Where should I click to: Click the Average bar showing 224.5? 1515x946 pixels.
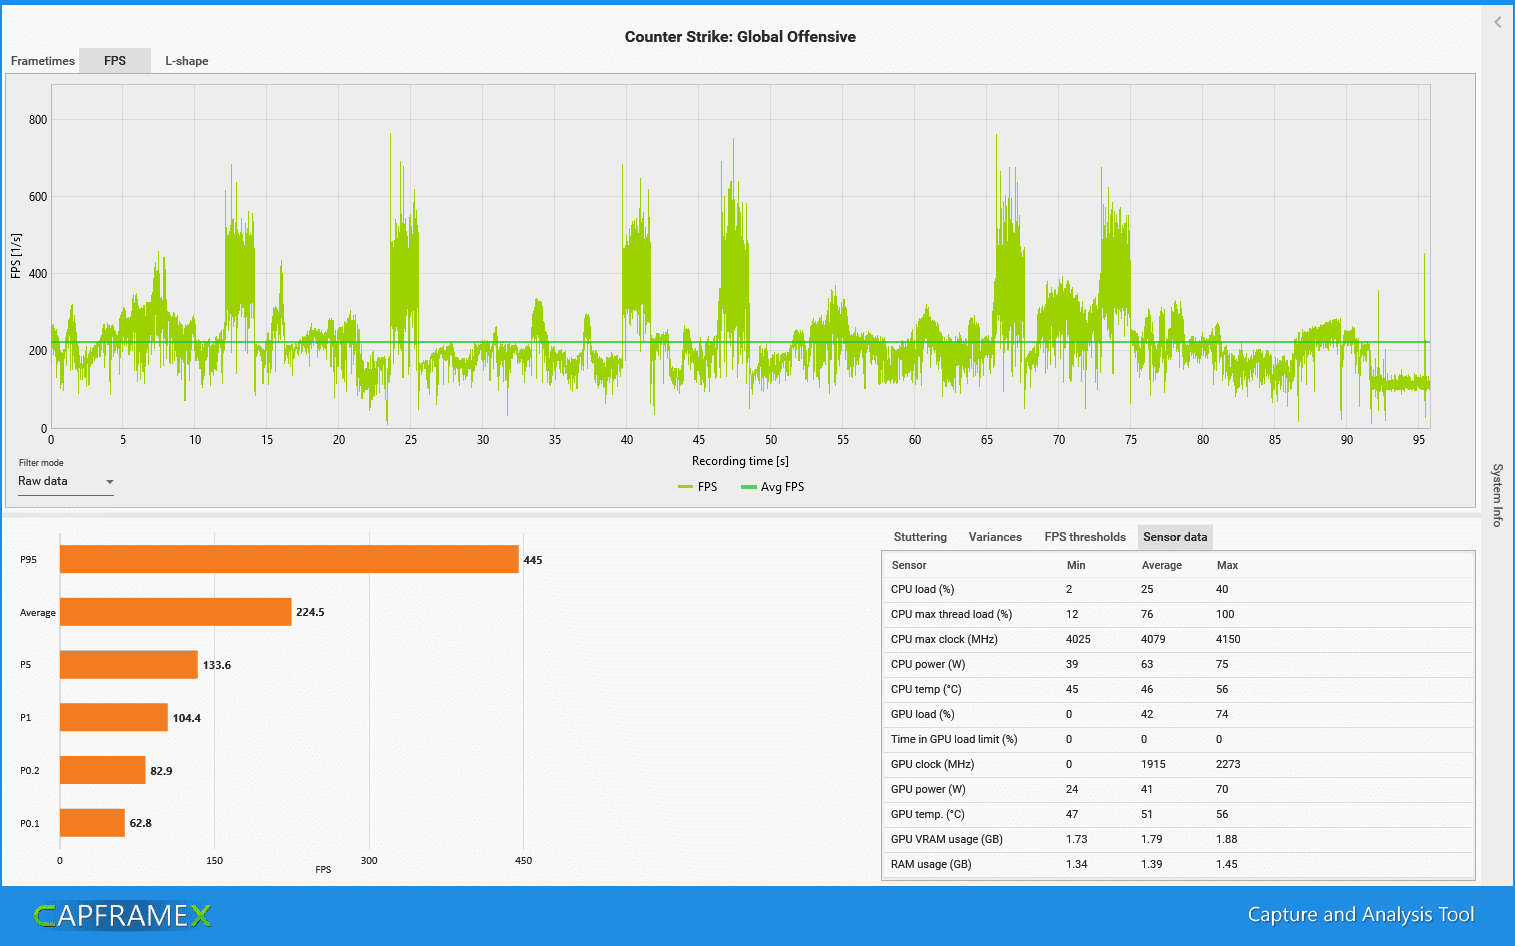[176, 612]
